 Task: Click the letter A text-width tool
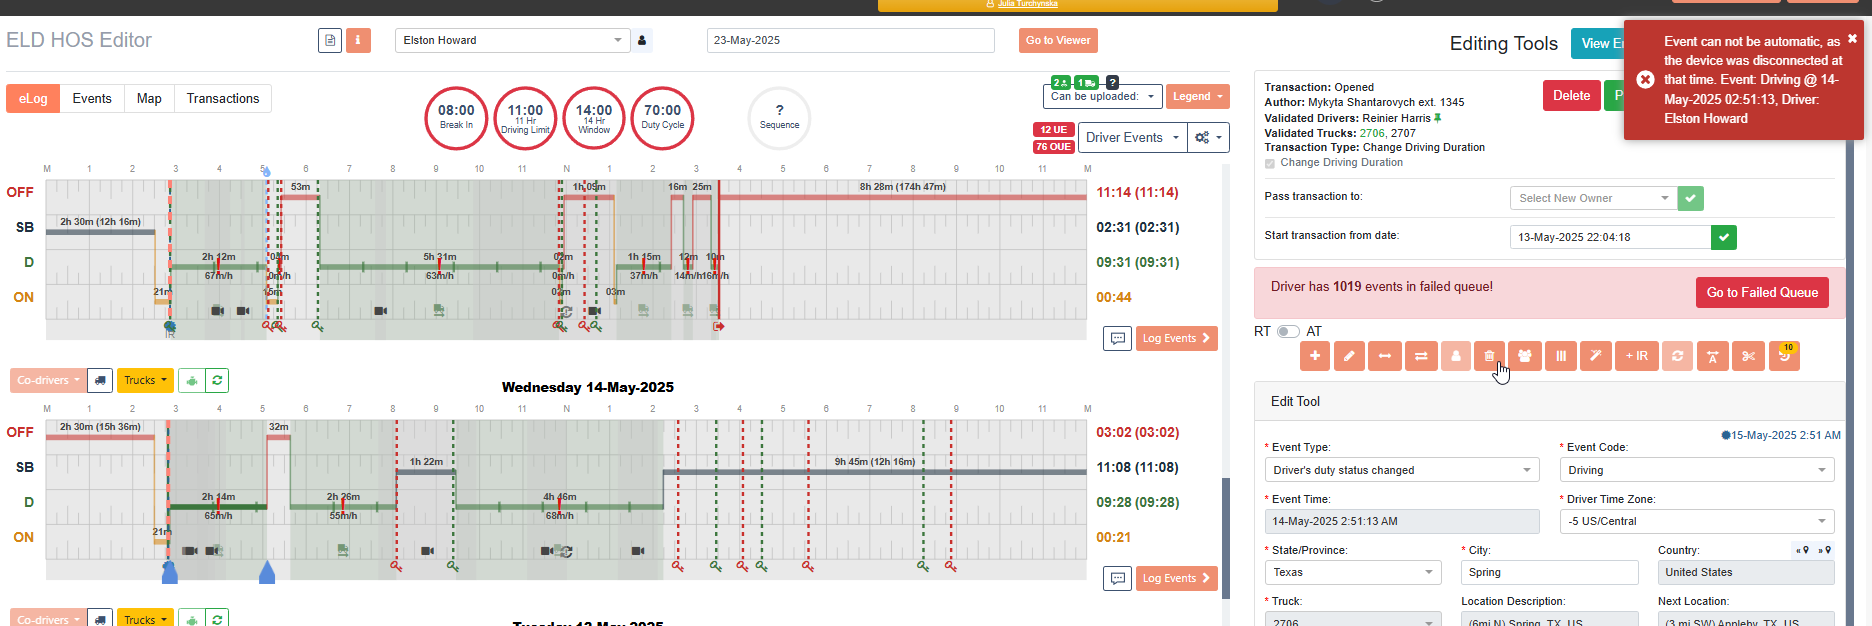(1713, 356)
